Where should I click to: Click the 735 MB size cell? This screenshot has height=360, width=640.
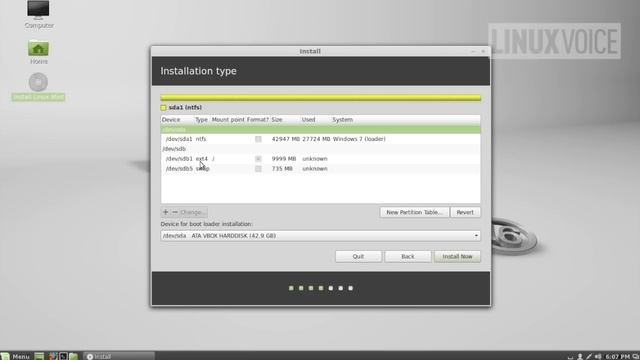point(282,169)
